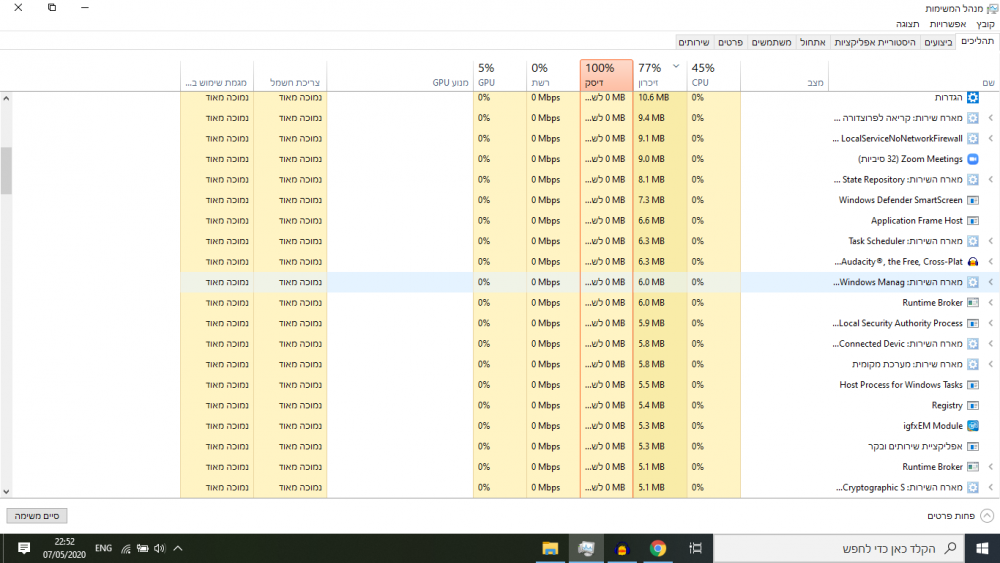The width and height of the screenshot is (1000, 563).
Task: Expand the Task Scheduler service host row
Action: click(990, 241)
